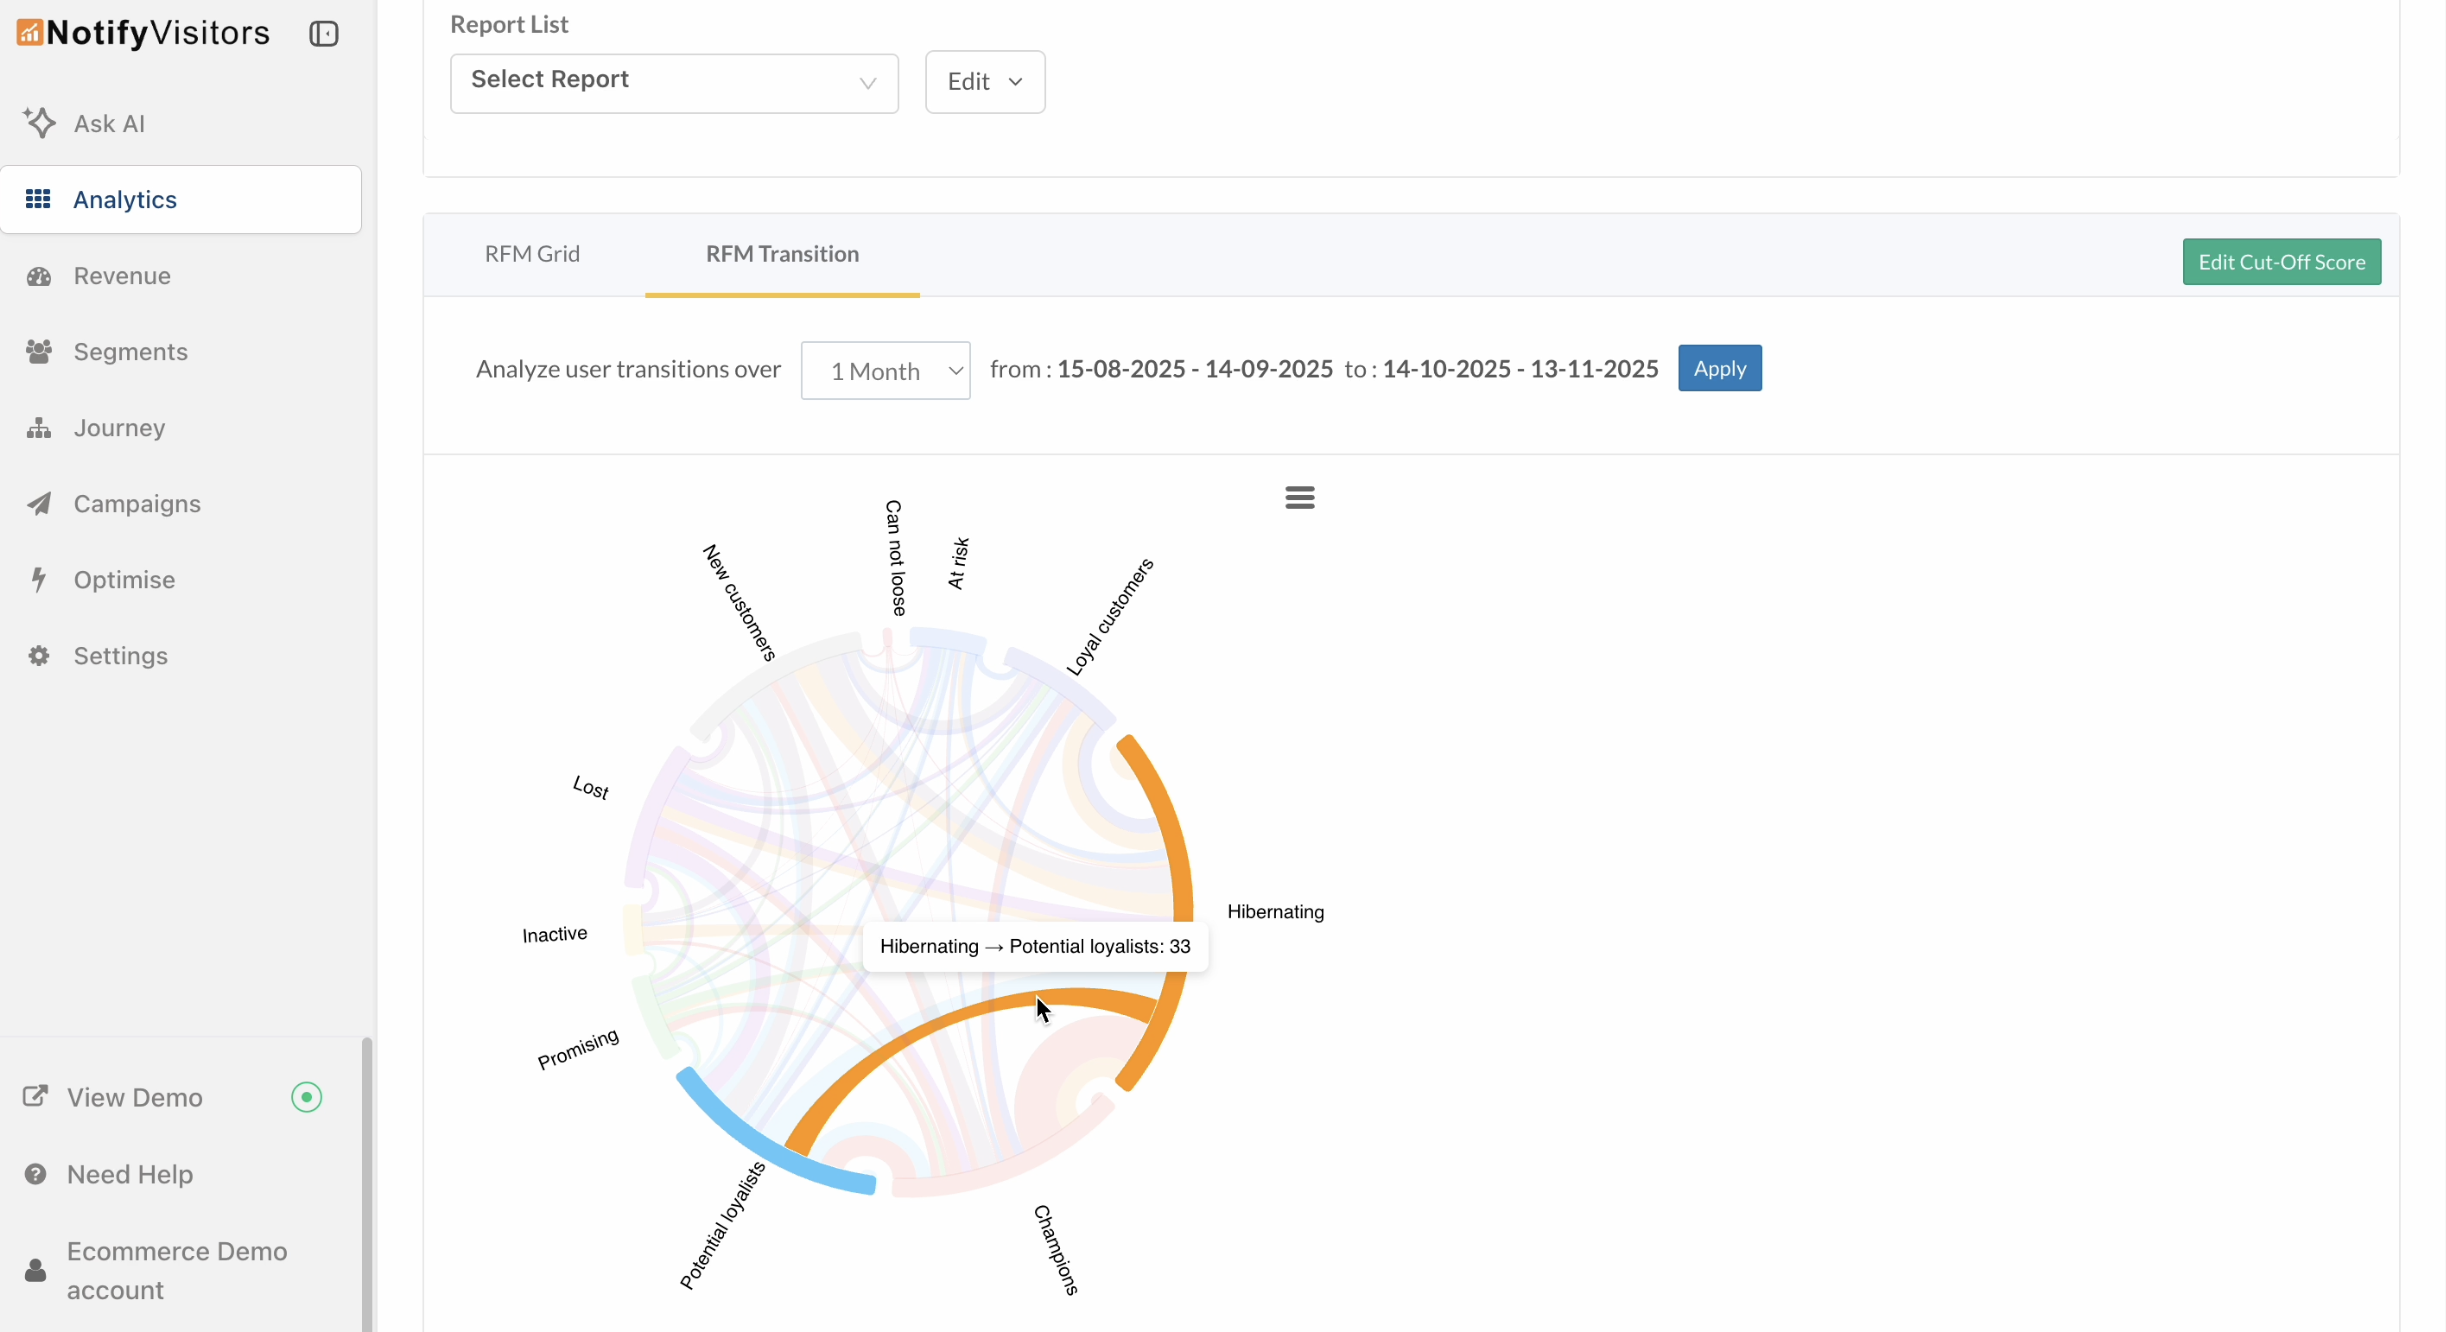This screenshot has width=2446, height=1332.
Task: Open the Need Help link
Action: pyautogui.click(x=129, y=1174)
